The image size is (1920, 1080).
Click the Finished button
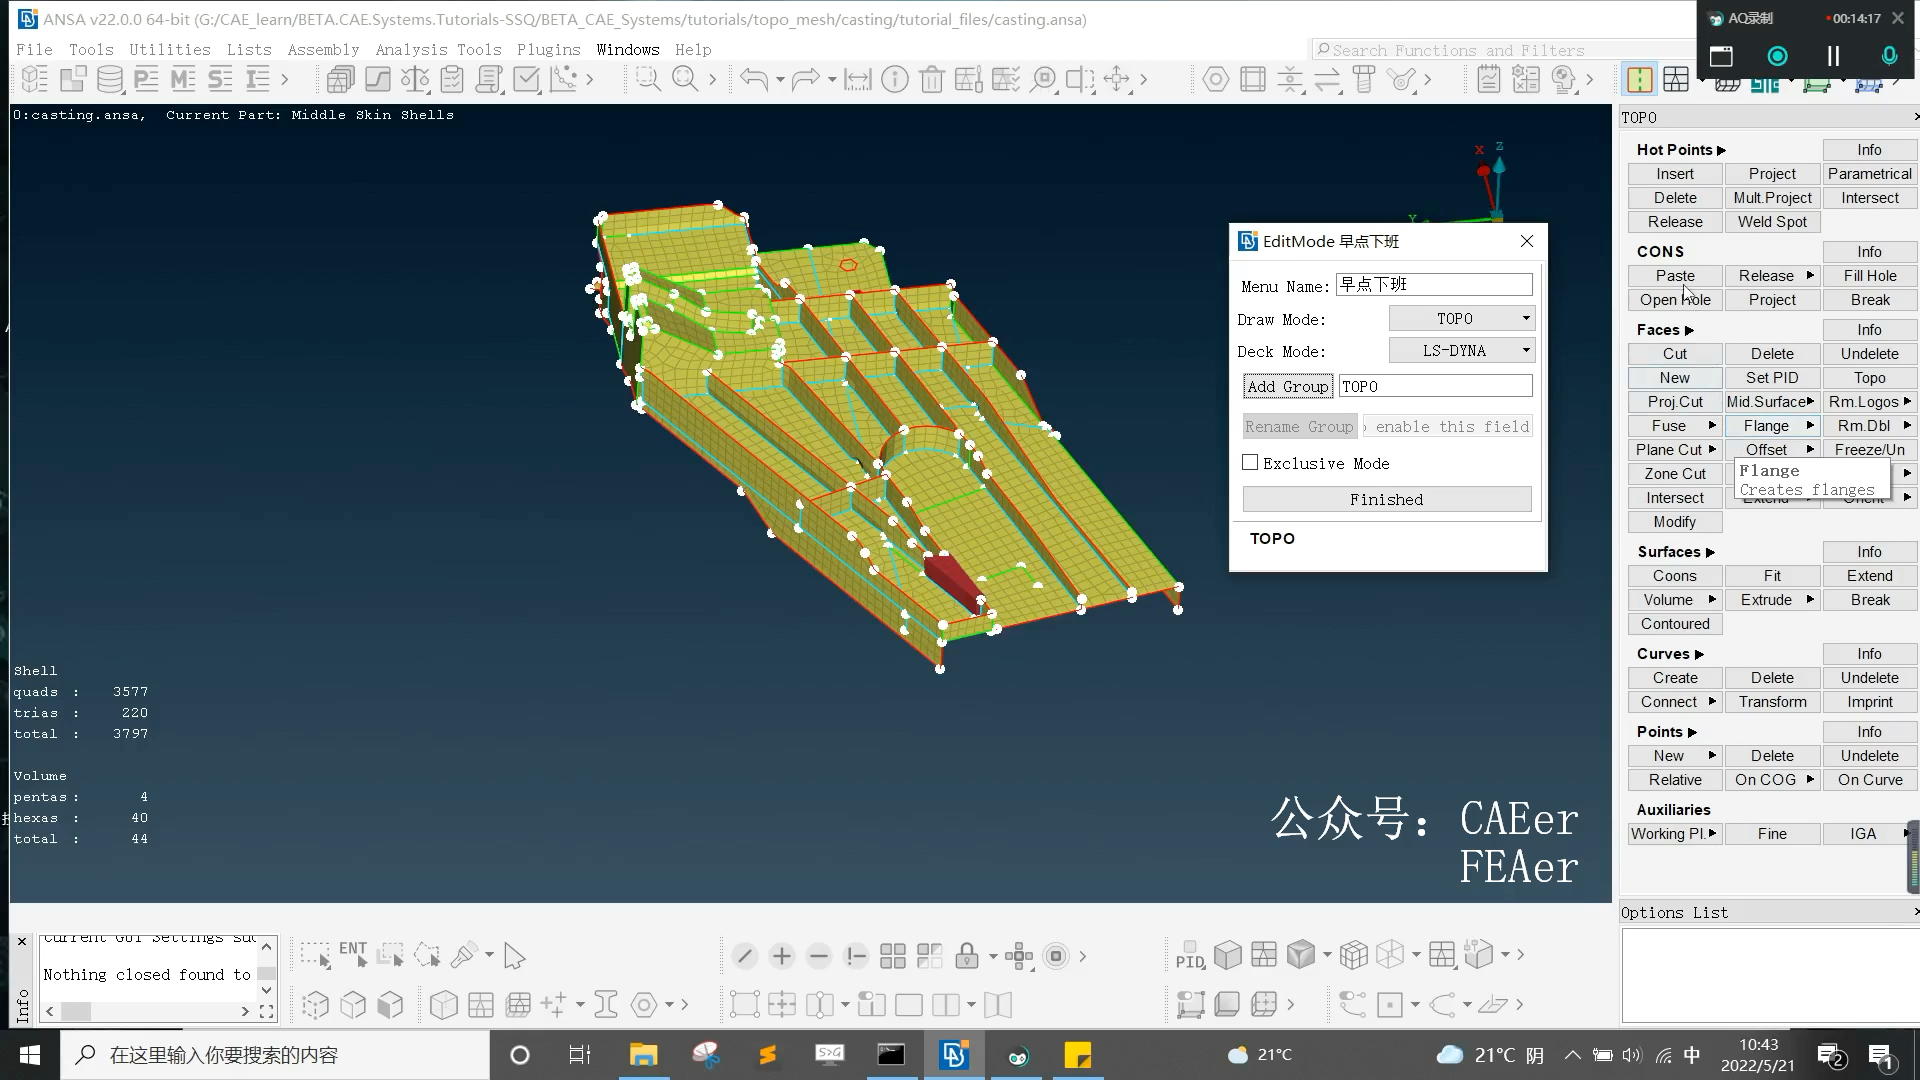coord(1386,499)
